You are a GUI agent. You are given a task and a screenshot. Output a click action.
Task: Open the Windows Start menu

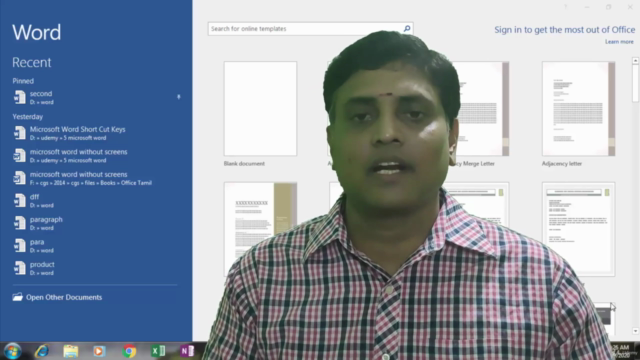click(12, 351)
